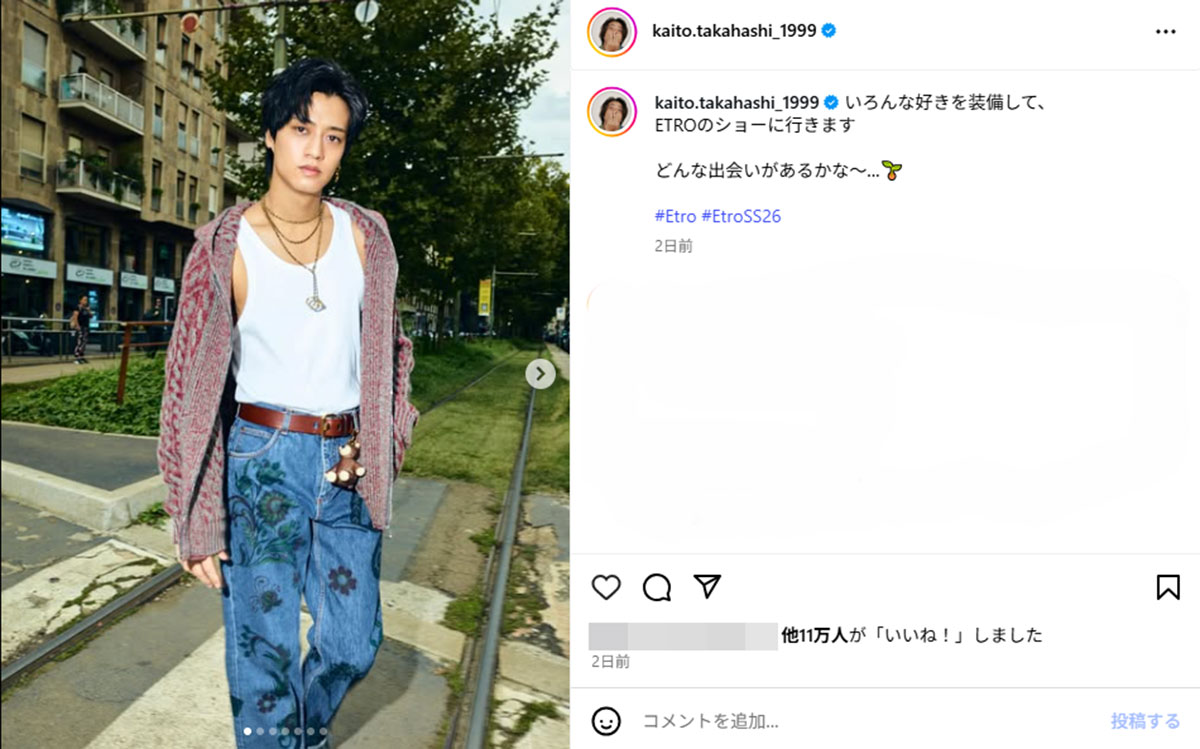Click the 投稿する post button
Screen dimensions: 1200x749
coord(1145,721)
